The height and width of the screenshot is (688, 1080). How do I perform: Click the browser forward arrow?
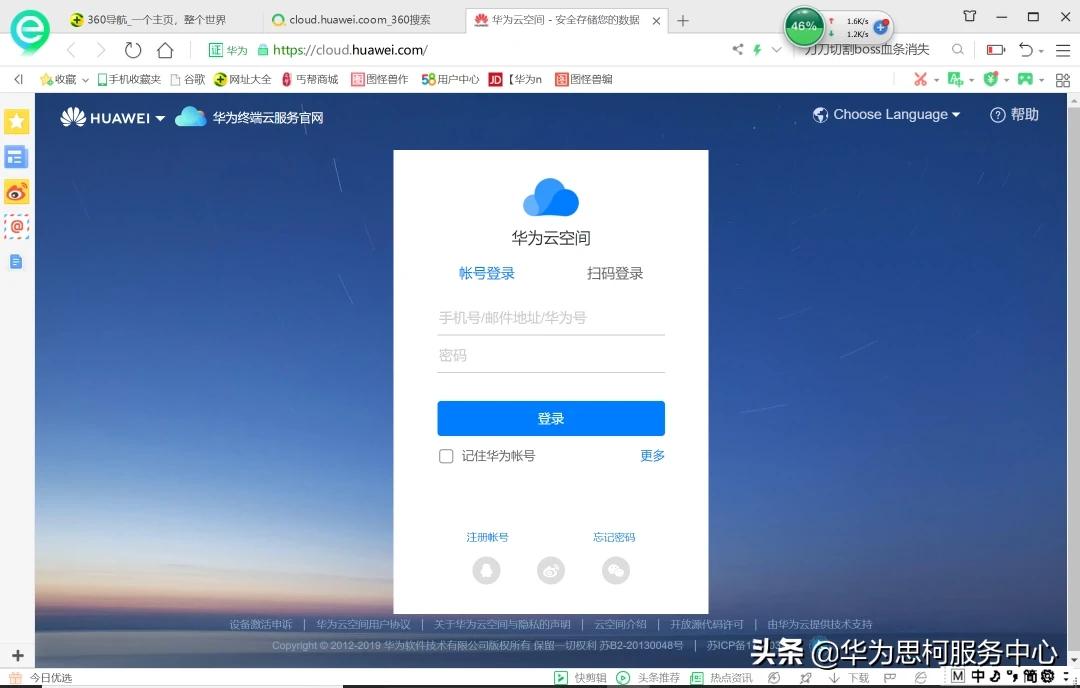[101, 50]
